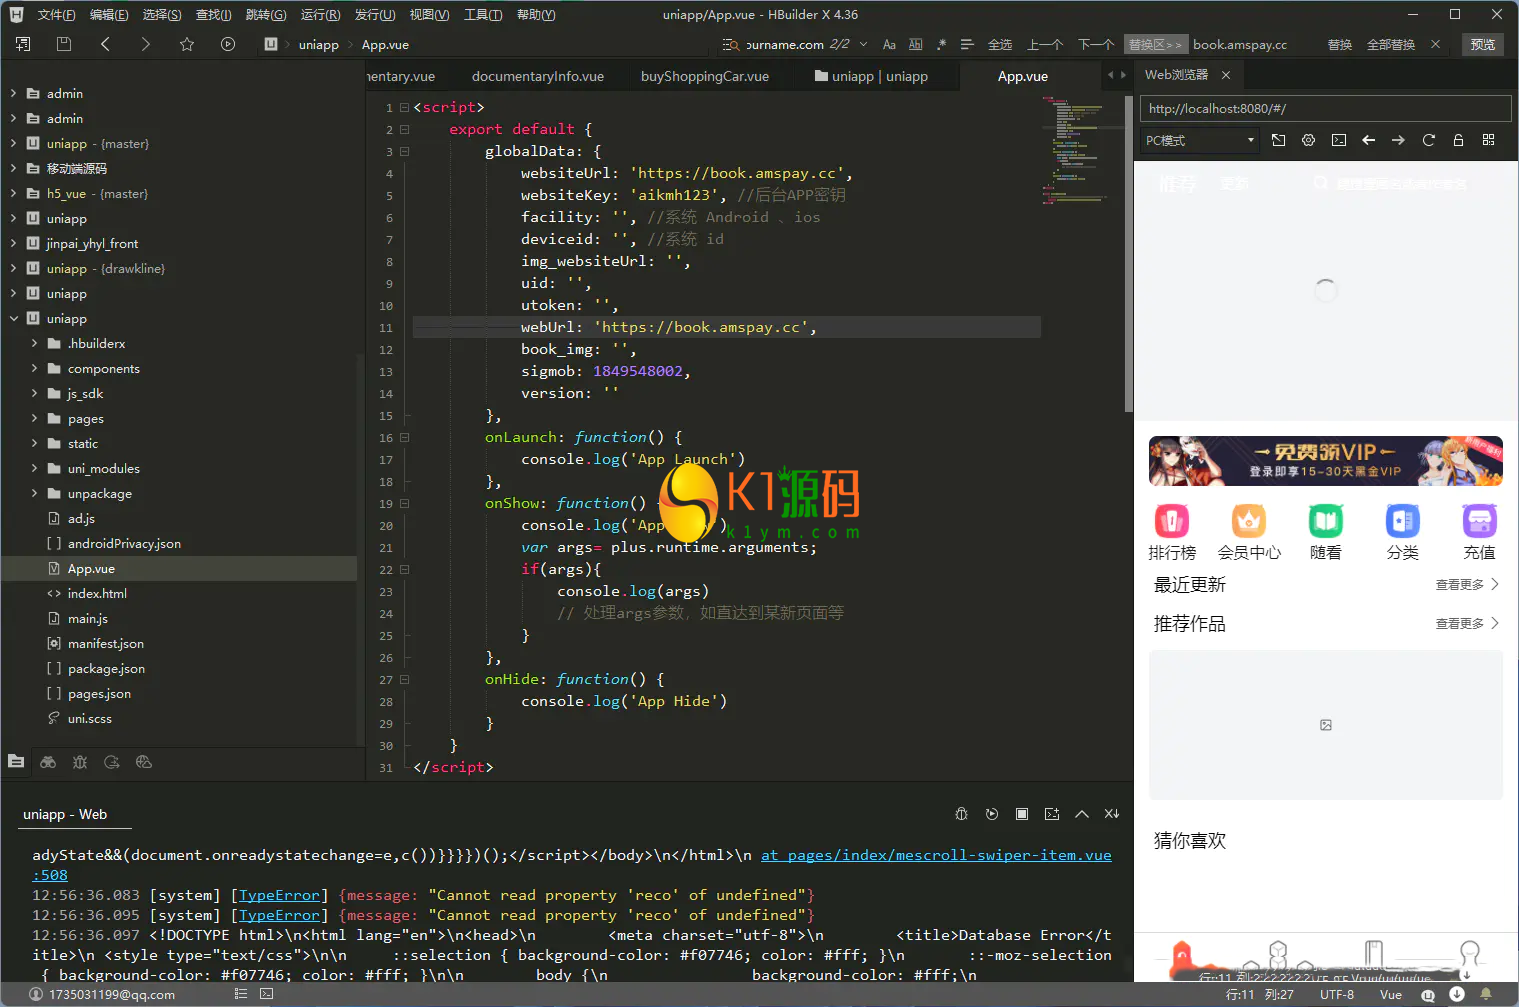Image resolution: width=1519 pixels, height=1007 pixels.
Task: Toggle case-sensitive Aa search option
Action: click(x=889, y=44)
